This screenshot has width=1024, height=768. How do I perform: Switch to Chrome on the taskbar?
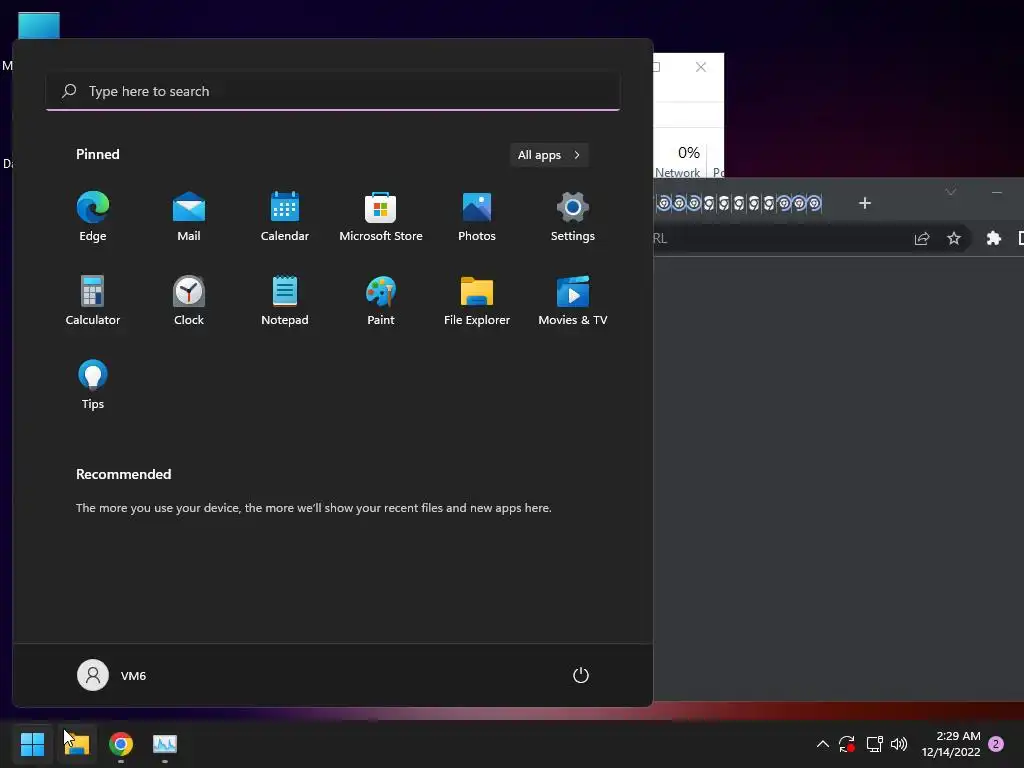pyautogui.click(x=121, y=744)
